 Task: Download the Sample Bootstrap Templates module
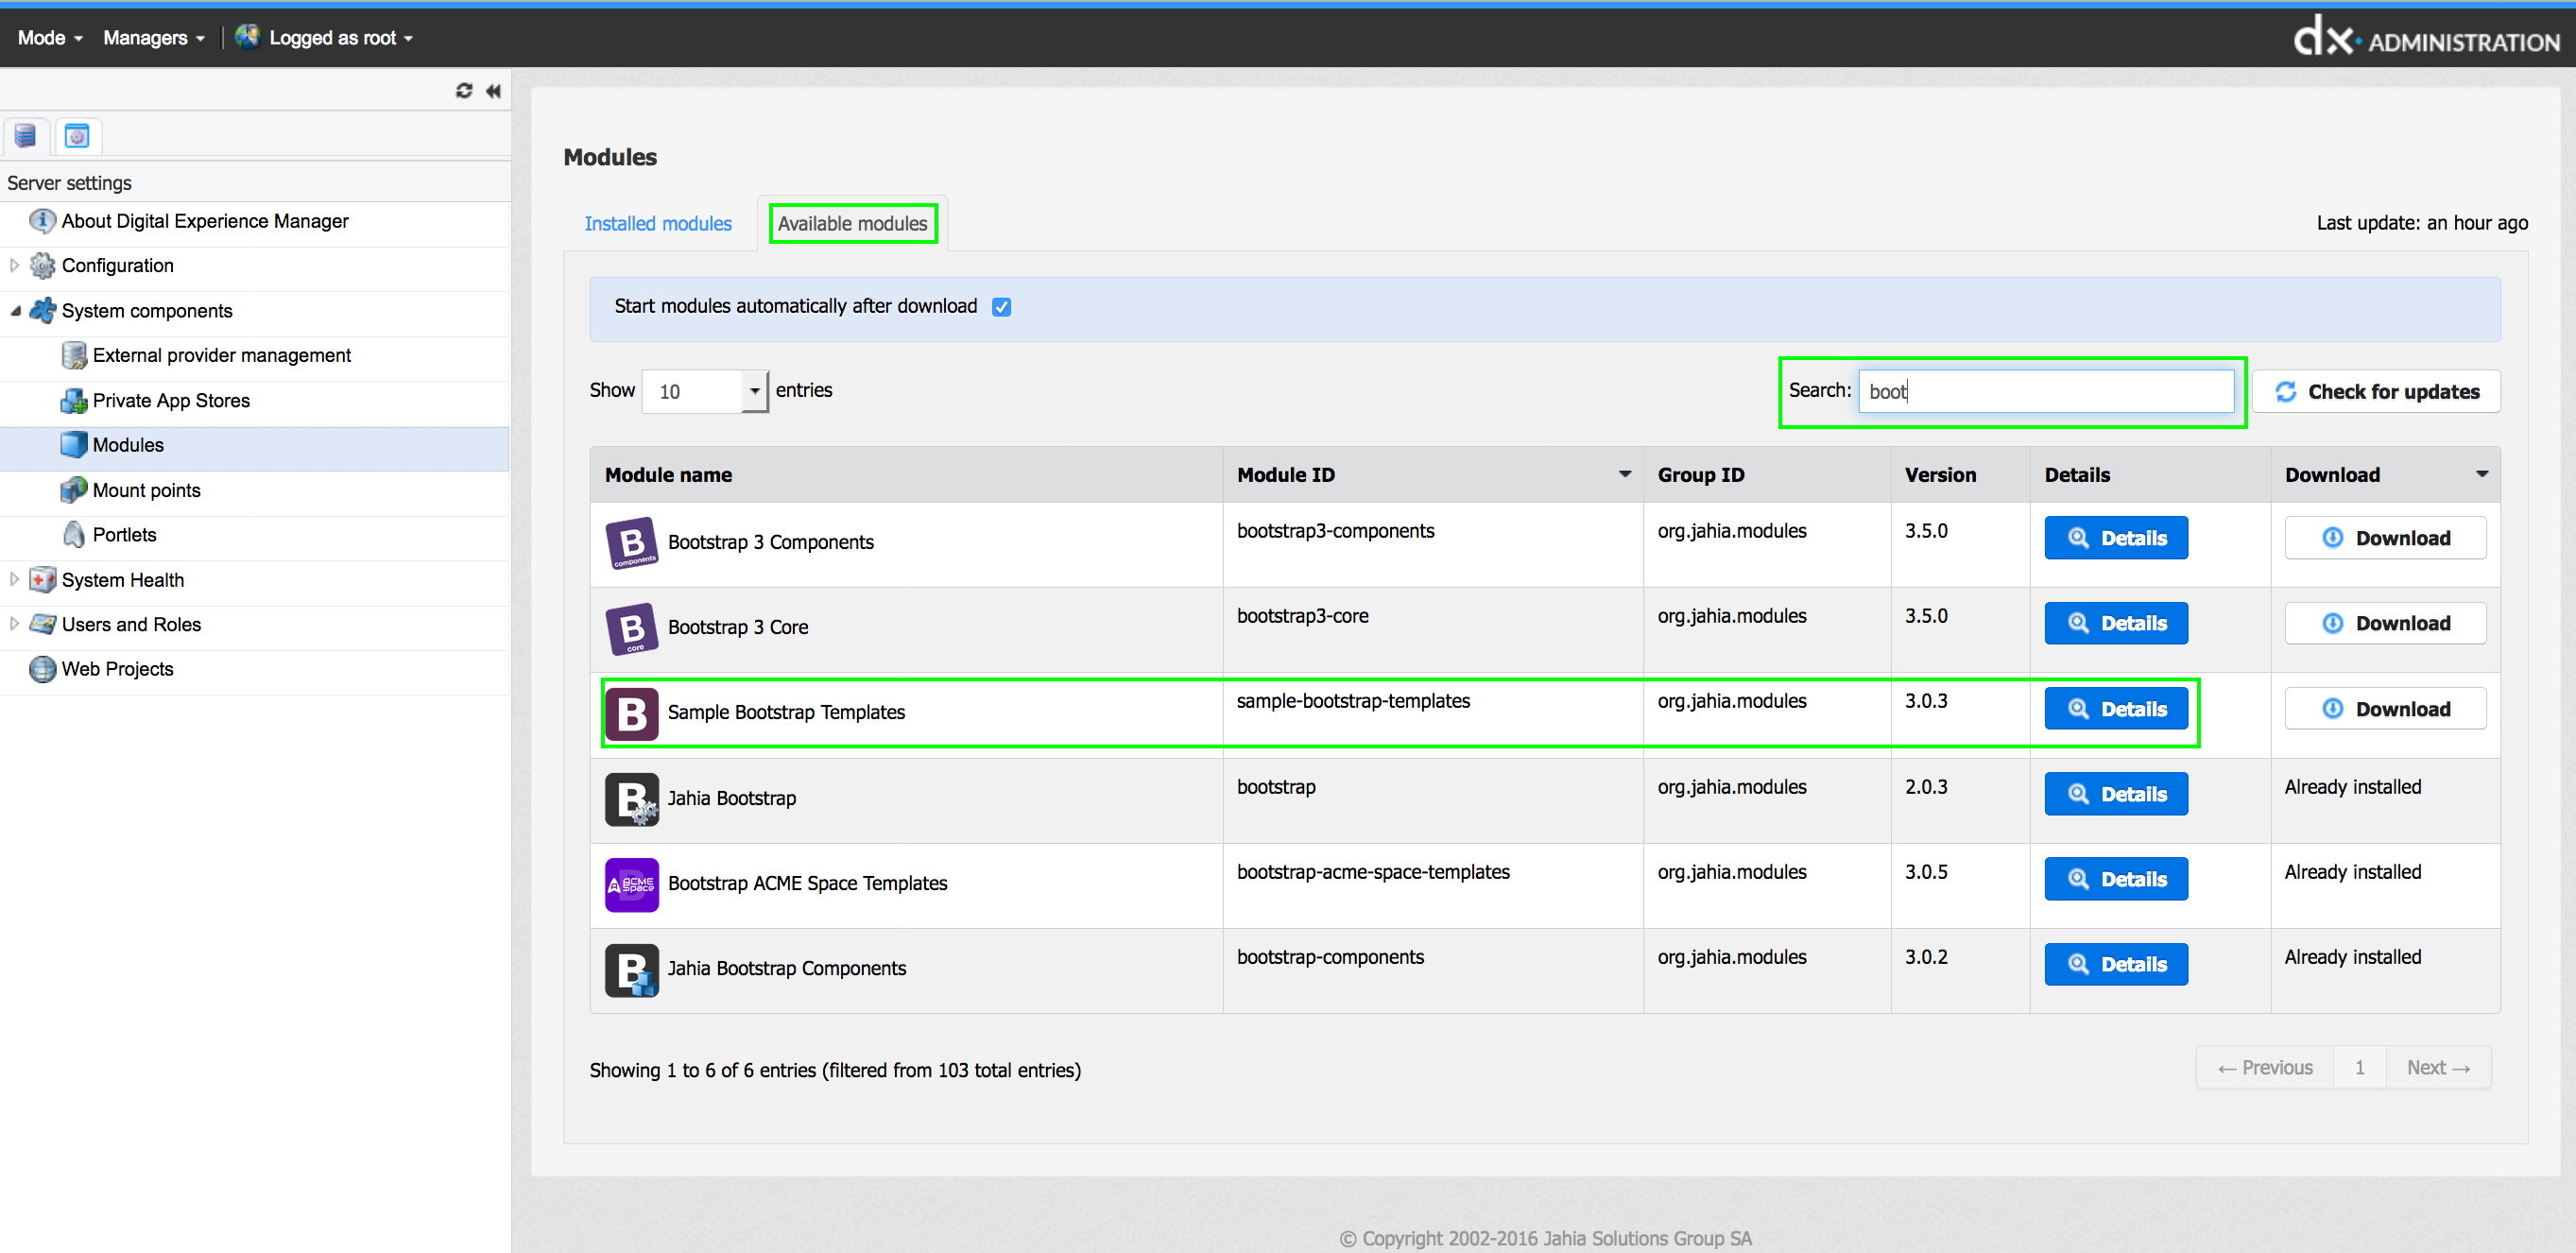2385,709
